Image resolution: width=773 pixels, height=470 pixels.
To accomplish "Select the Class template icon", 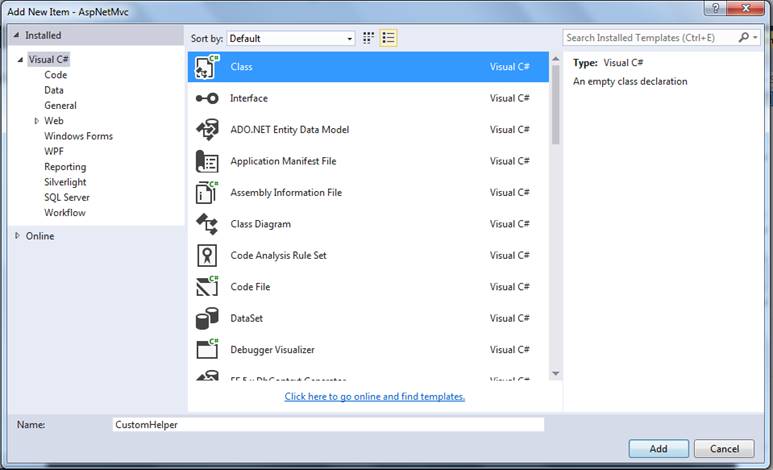I will [x=207, y=67].
